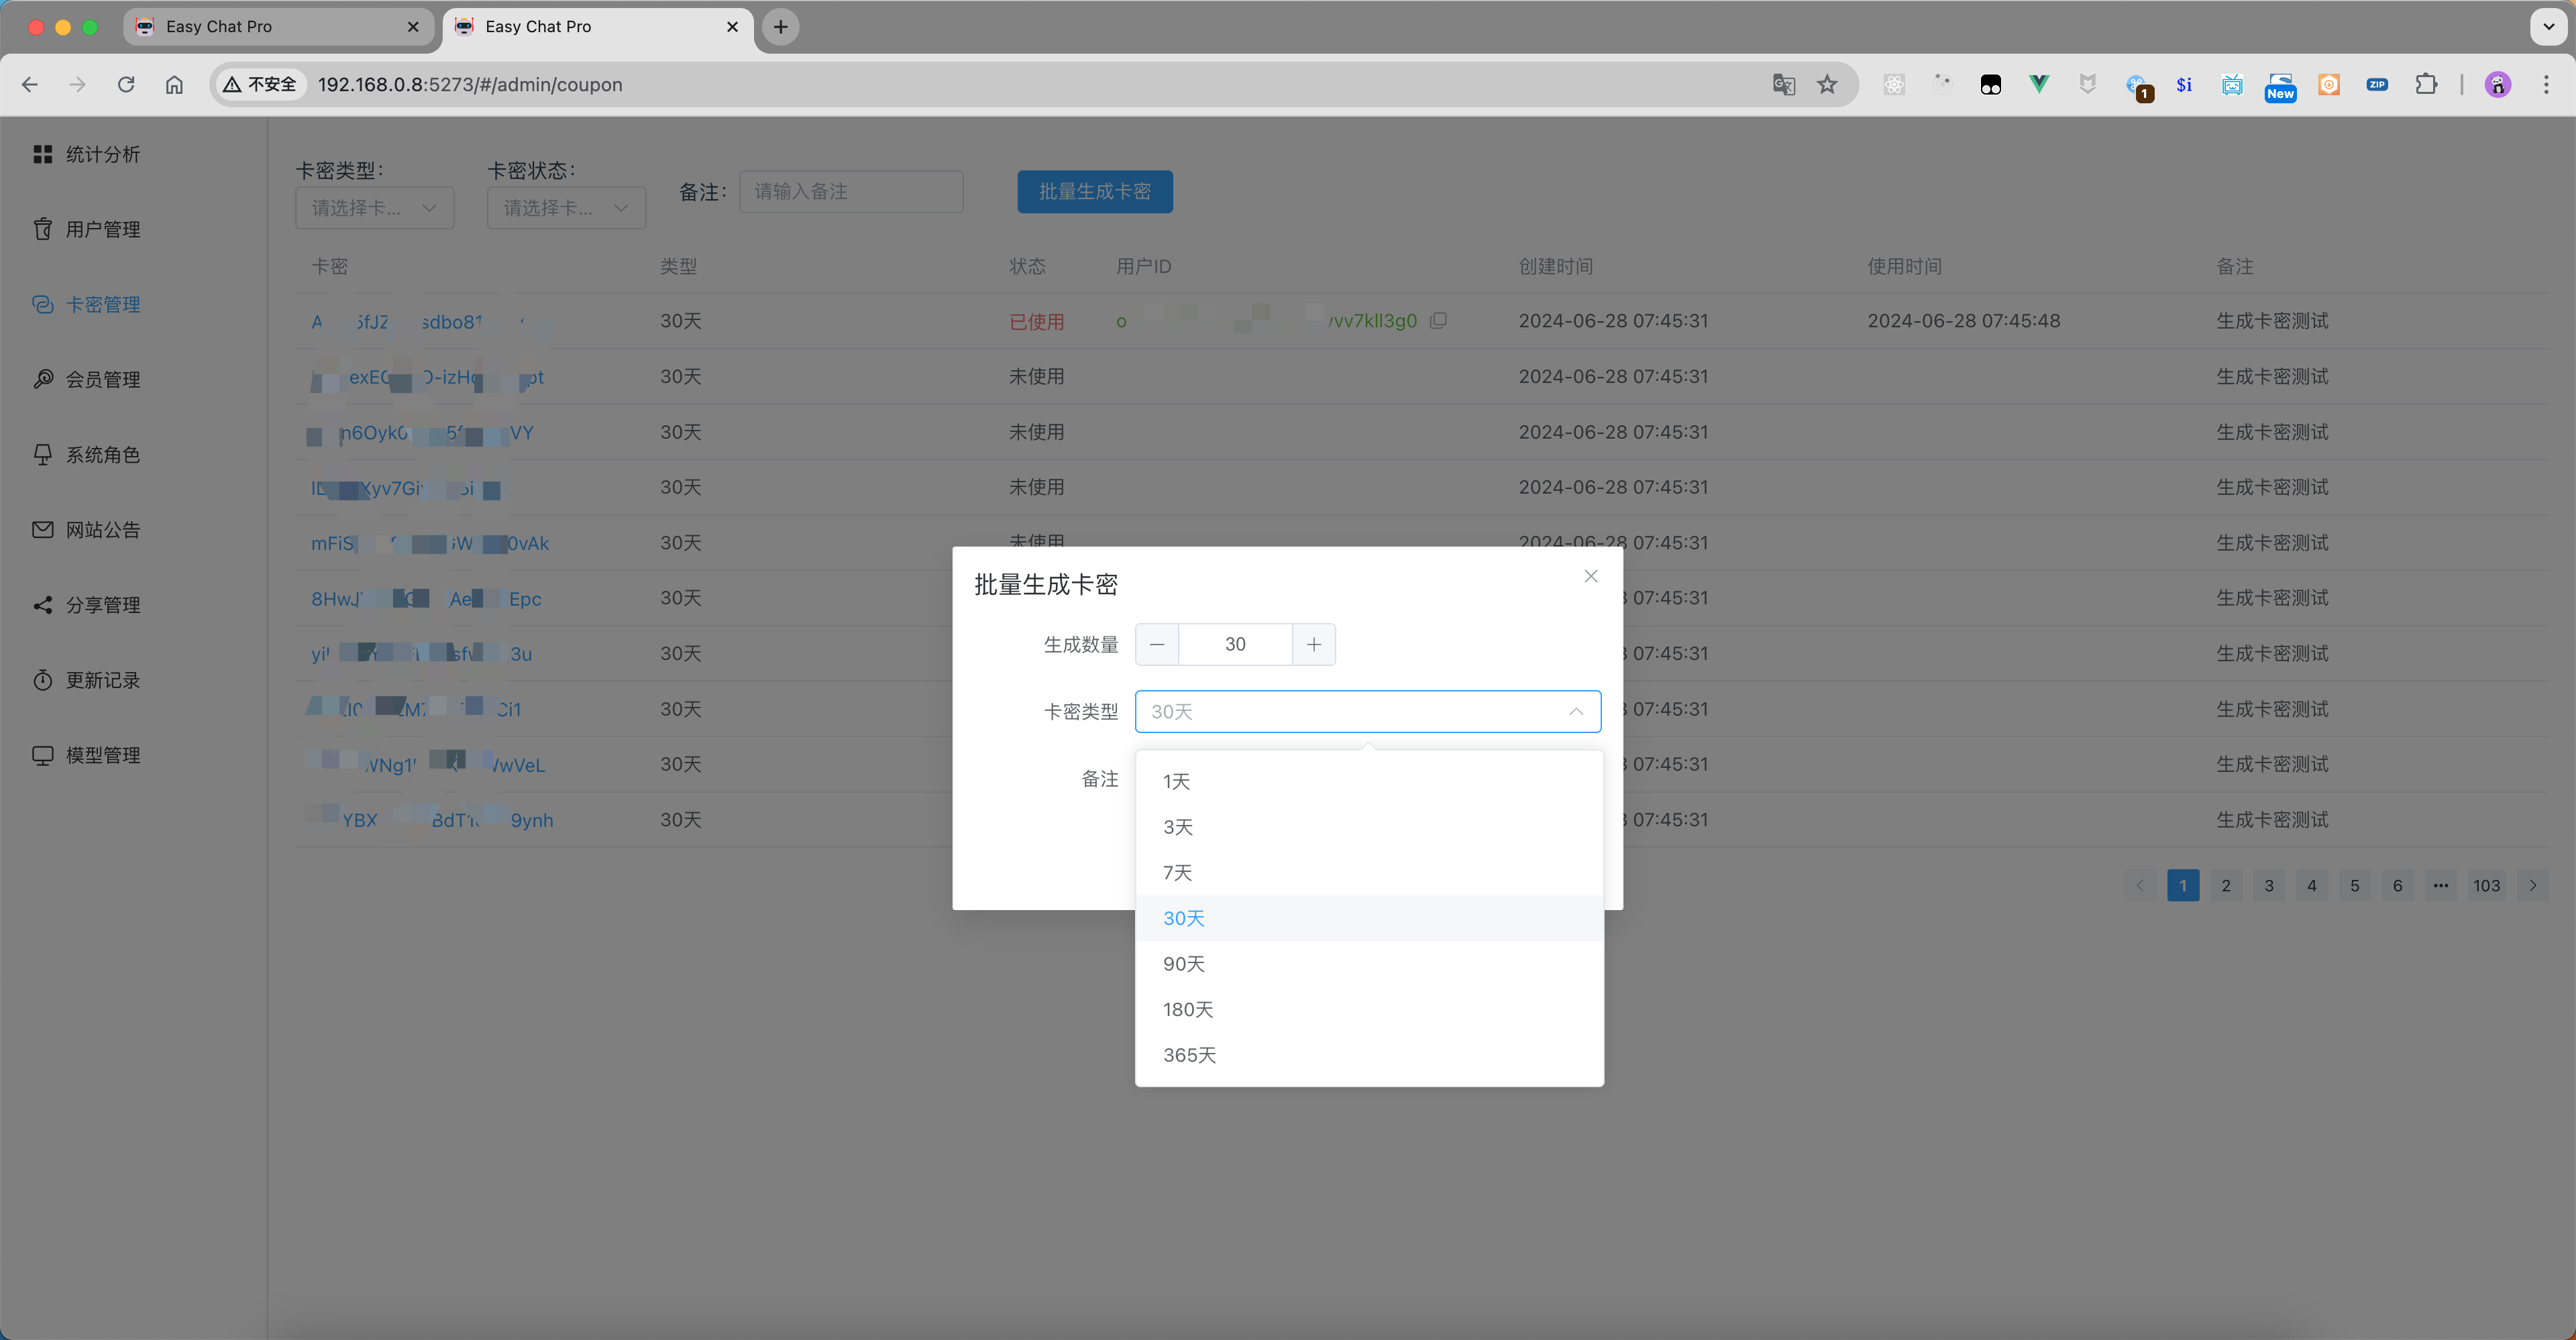
Task: Open 网站公告 mail icon item
Action: 102,530
